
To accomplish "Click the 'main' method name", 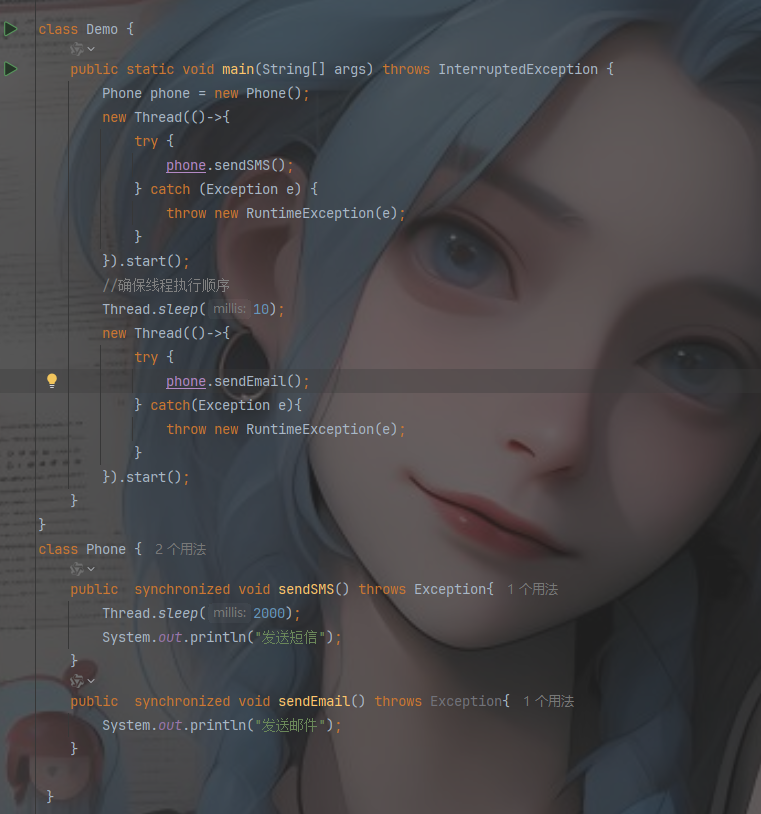I will tap(238, 69).
